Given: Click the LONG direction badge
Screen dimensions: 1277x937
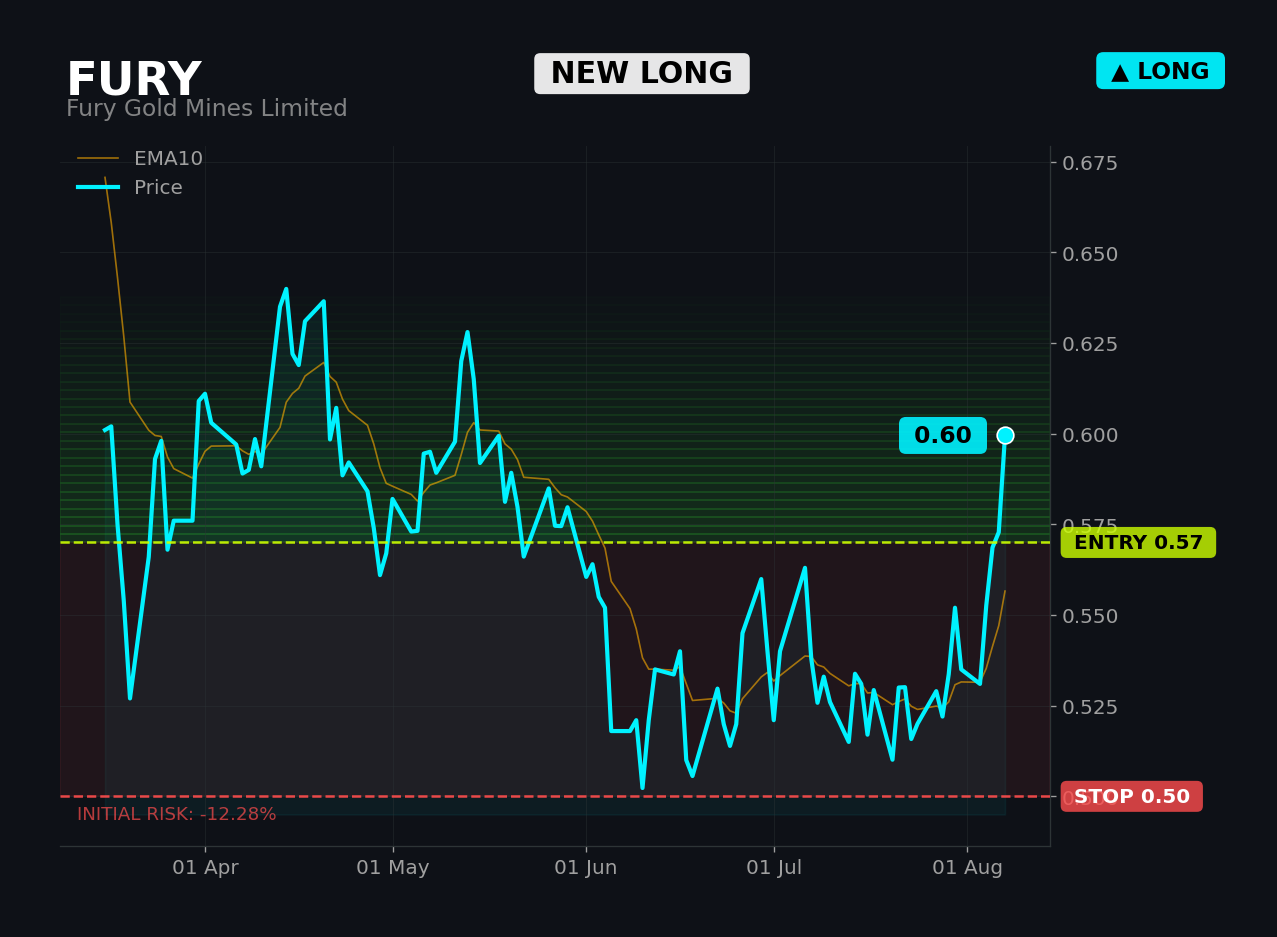Looking at the screenshot, I should pos(1160,71).
